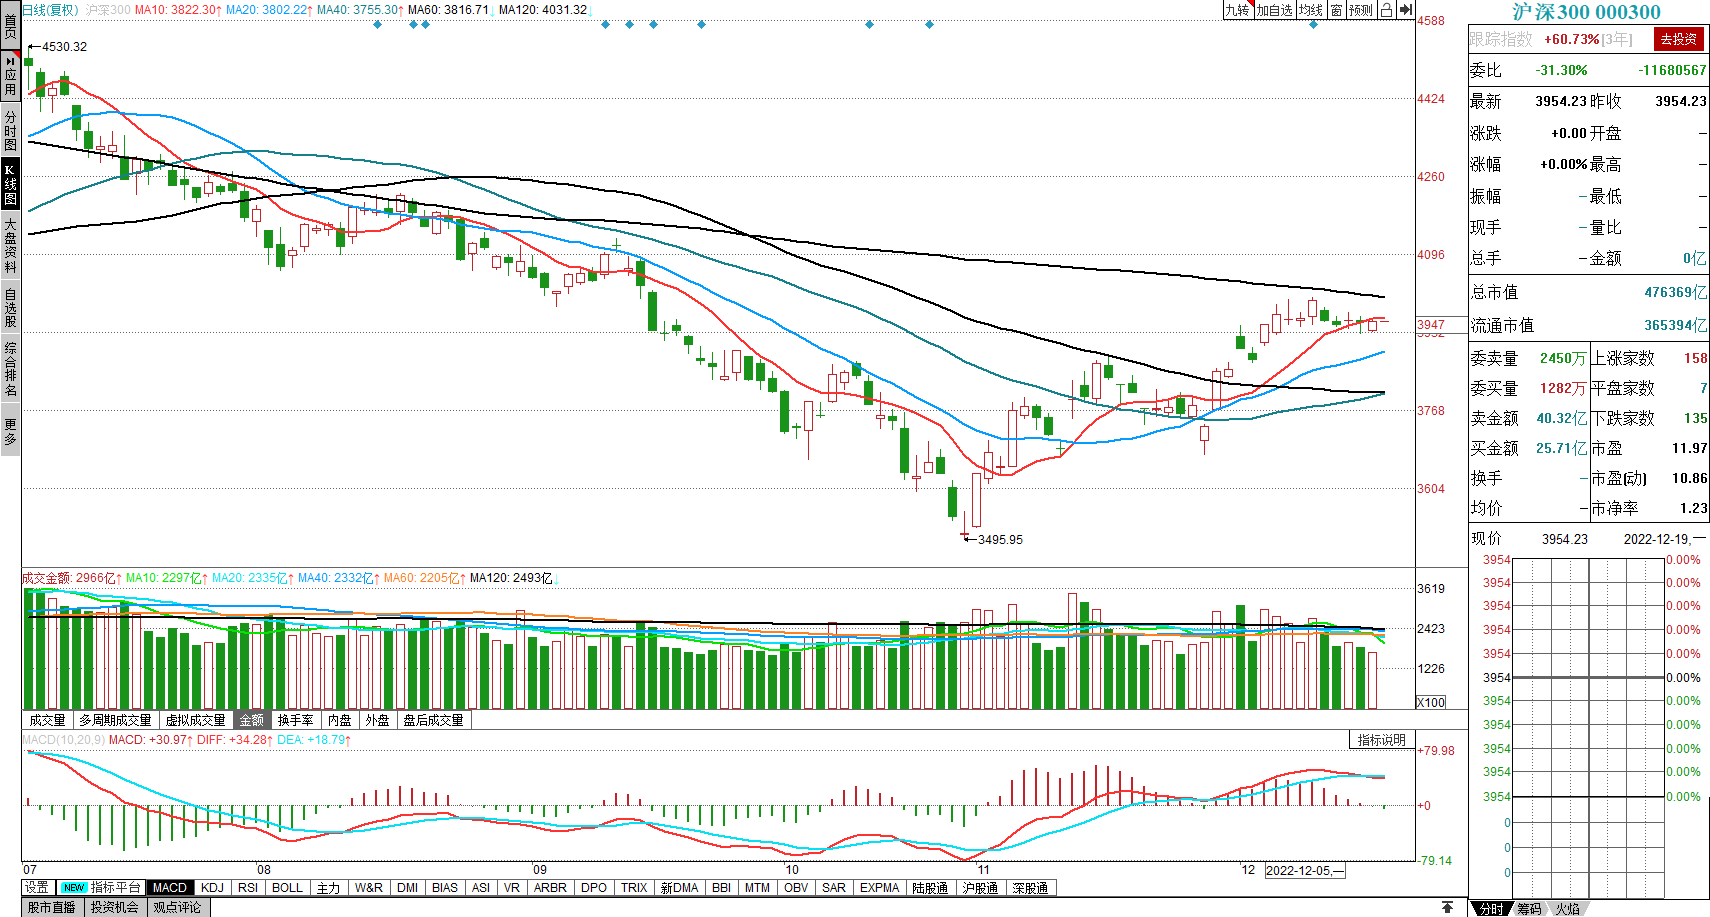
Task: Click the upload arrow icon at bottom right
Action: pos(1447,907)
